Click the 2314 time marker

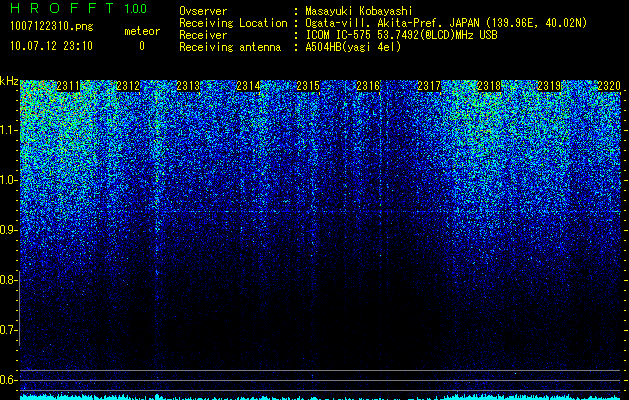pos(248,86)
